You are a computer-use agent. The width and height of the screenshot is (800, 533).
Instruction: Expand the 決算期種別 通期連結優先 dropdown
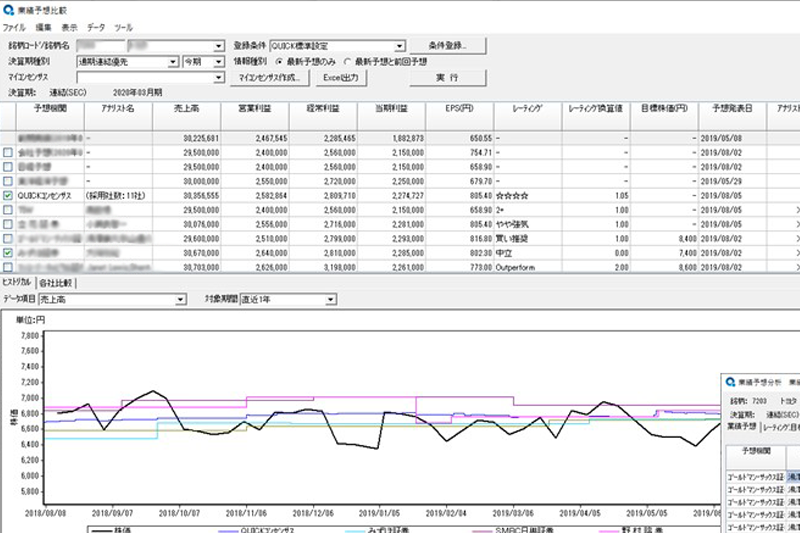tap(173, 62)
